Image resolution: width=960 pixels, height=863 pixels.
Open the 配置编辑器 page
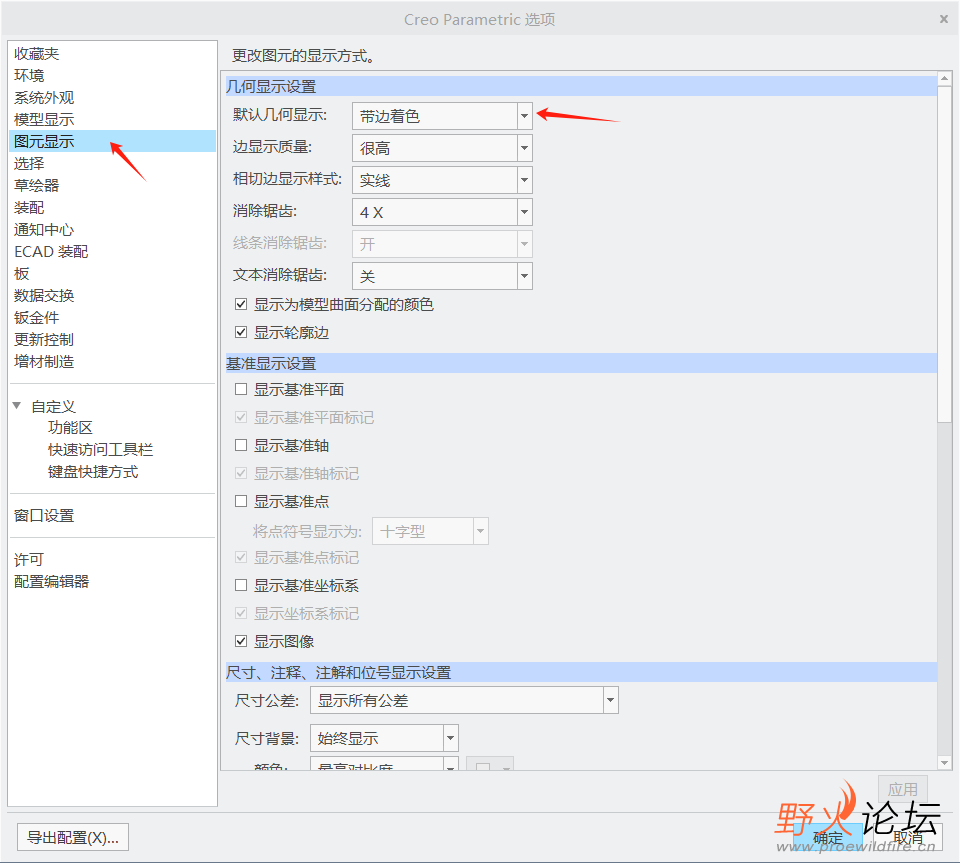[x=51, y=582]
